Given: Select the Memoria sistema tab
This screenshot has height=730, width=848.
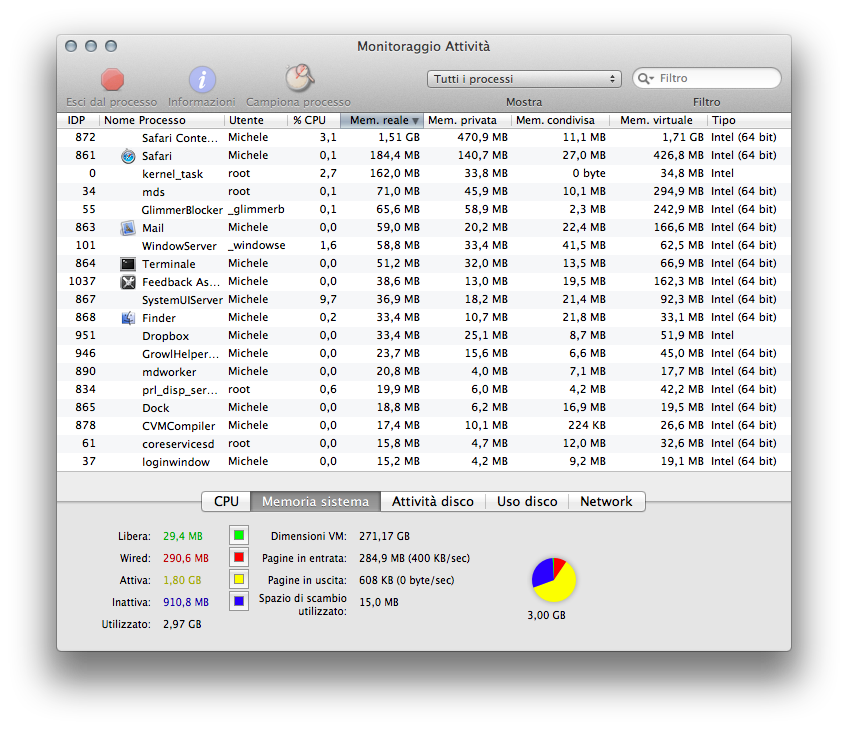Looking at the screenshot, I should 315,501.
